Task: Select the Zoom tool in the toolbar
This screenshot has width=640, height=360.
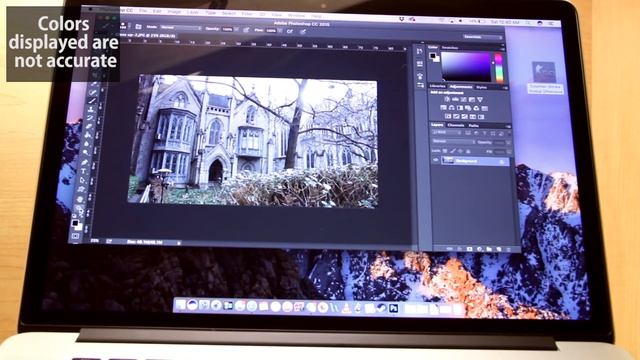Action: point(80,209)
